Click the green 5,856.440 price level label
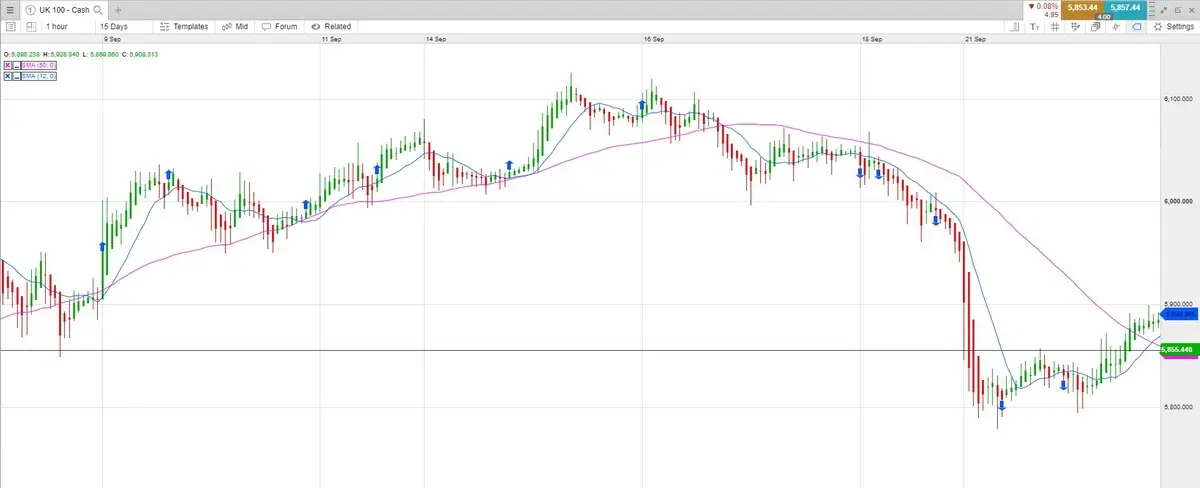The width and height of the screenshot is (1200, 488). [x=1177, y=349]
